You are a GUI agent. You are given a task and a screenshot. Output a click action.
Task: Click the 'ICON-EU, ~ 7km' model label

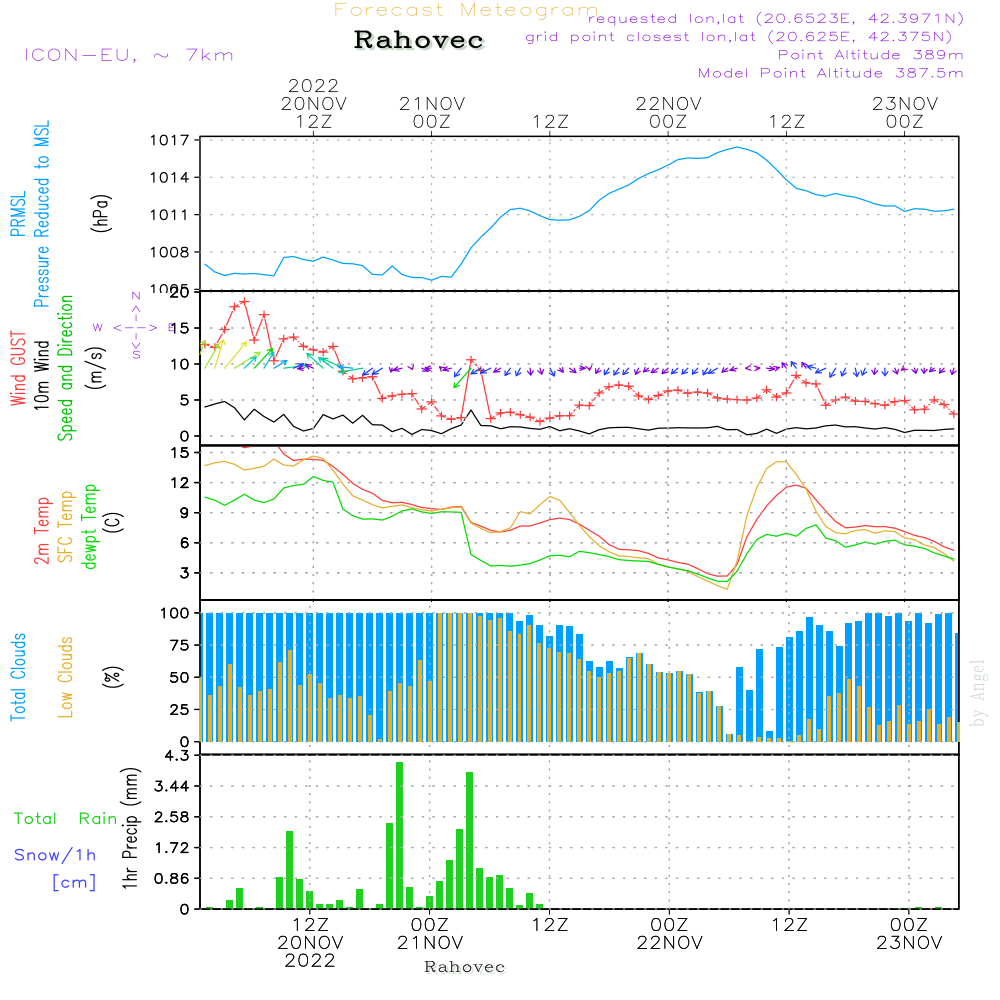pos(129,55)
